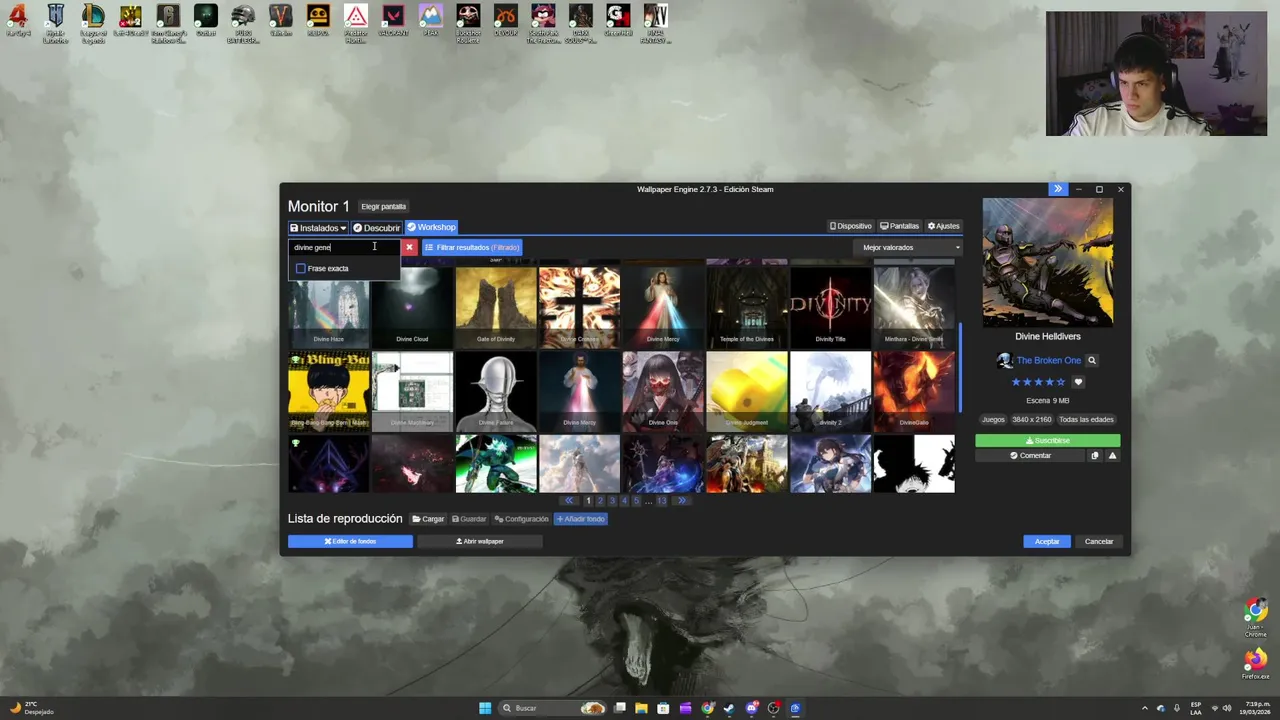Copy the wallpaper link icon next to Comentar
This screenshot has height=720, width=1280.
(x=1094, y=456)
